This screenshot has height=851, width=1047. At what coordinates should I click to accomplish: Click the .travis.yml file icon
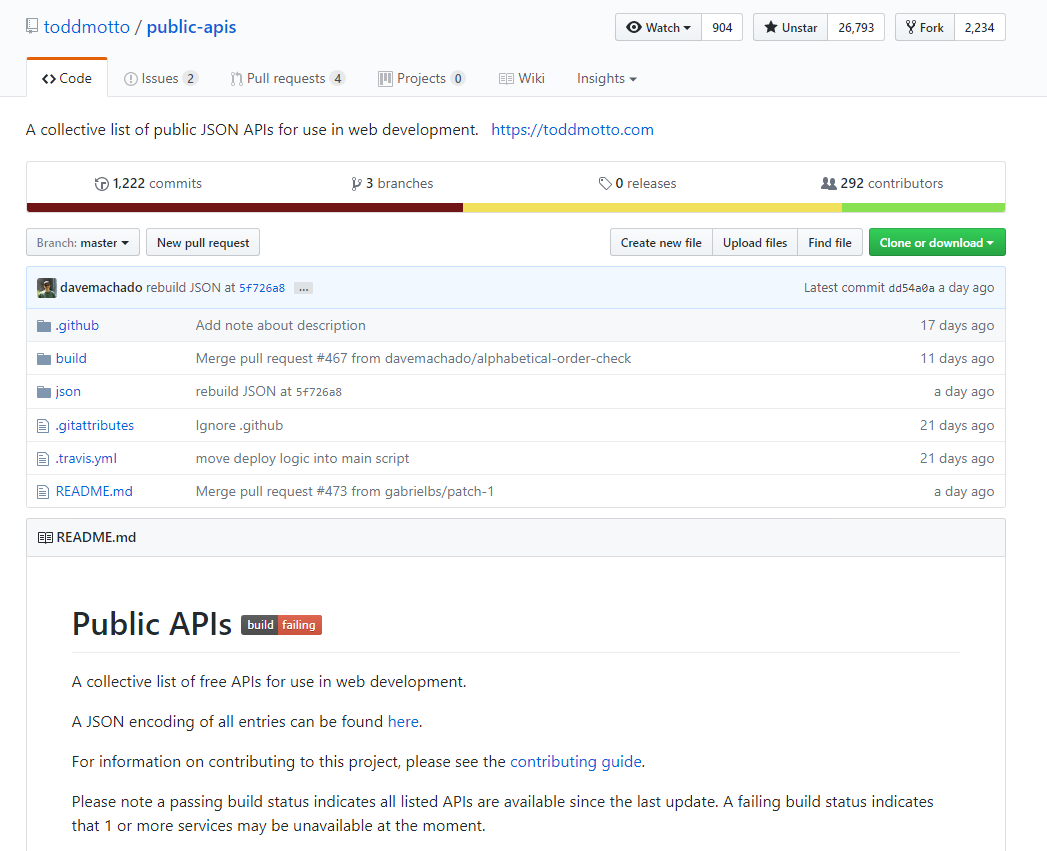[x=43, y=459]
